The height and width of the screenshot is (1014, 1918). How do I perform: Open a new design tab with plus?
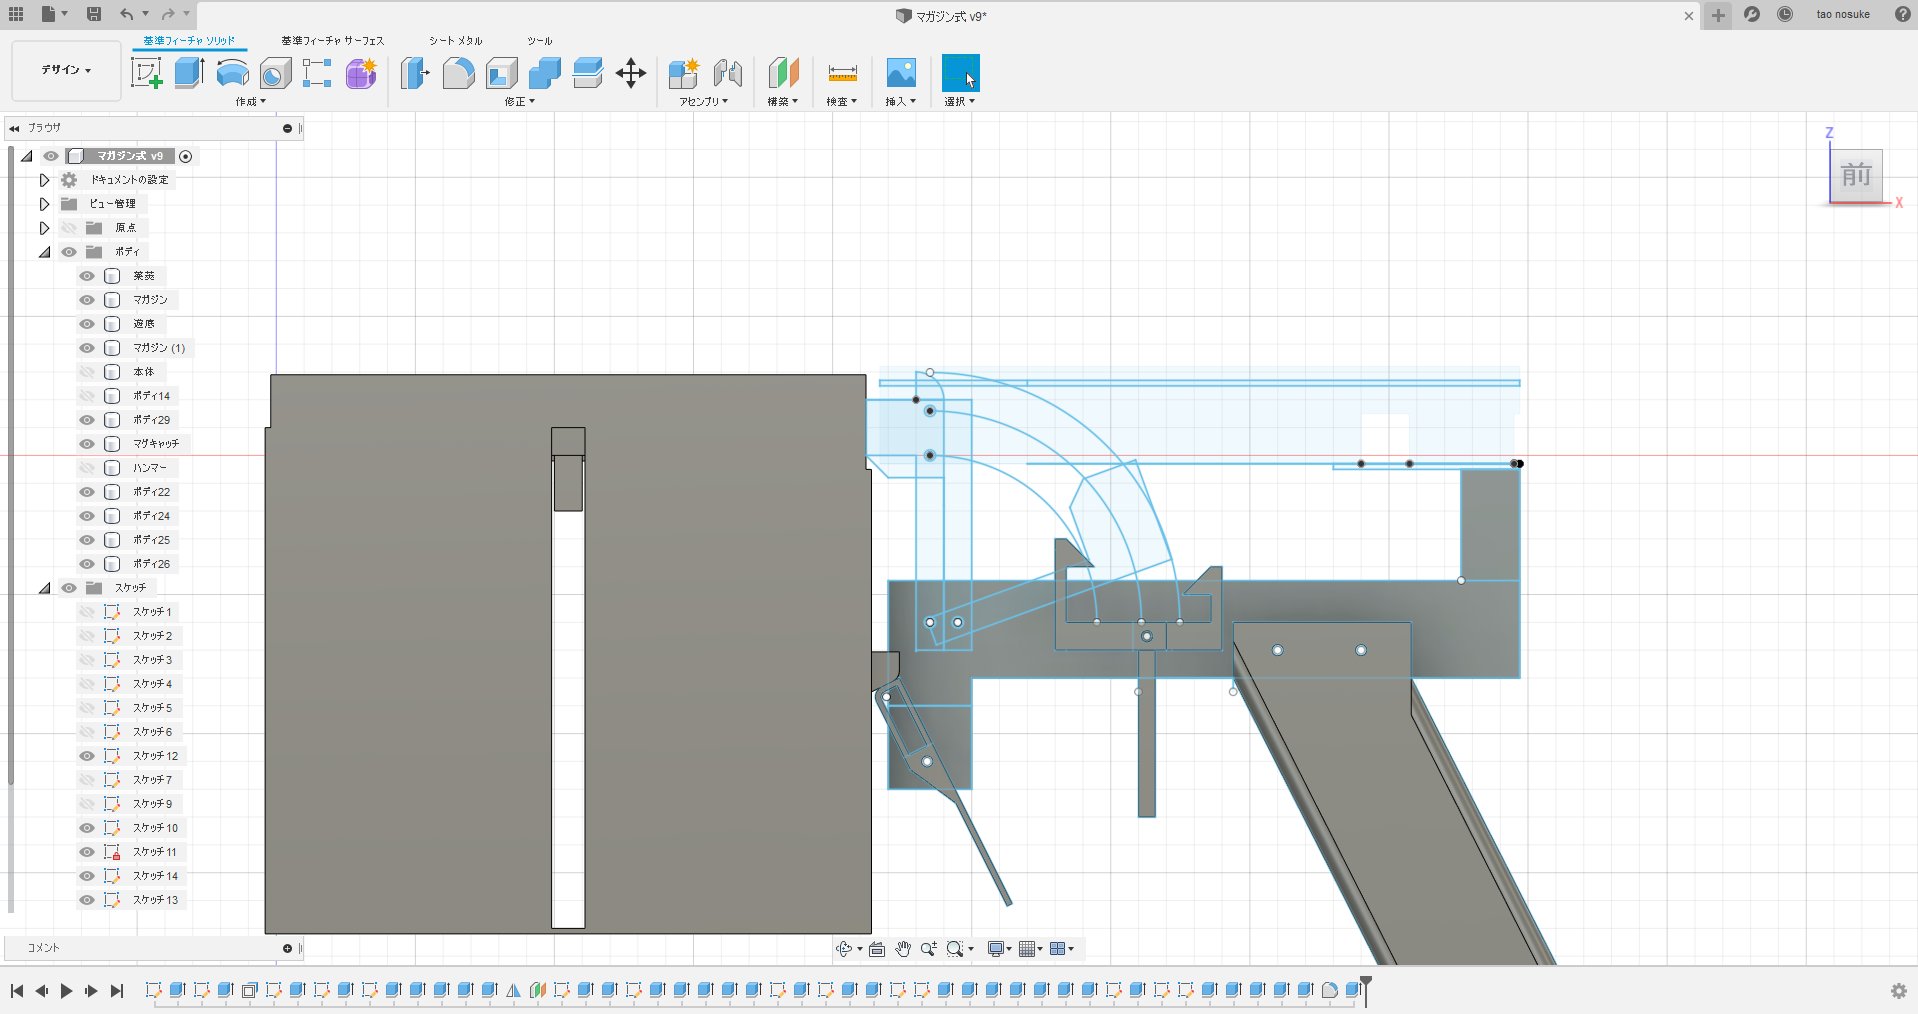click(x=1718, y=15)
